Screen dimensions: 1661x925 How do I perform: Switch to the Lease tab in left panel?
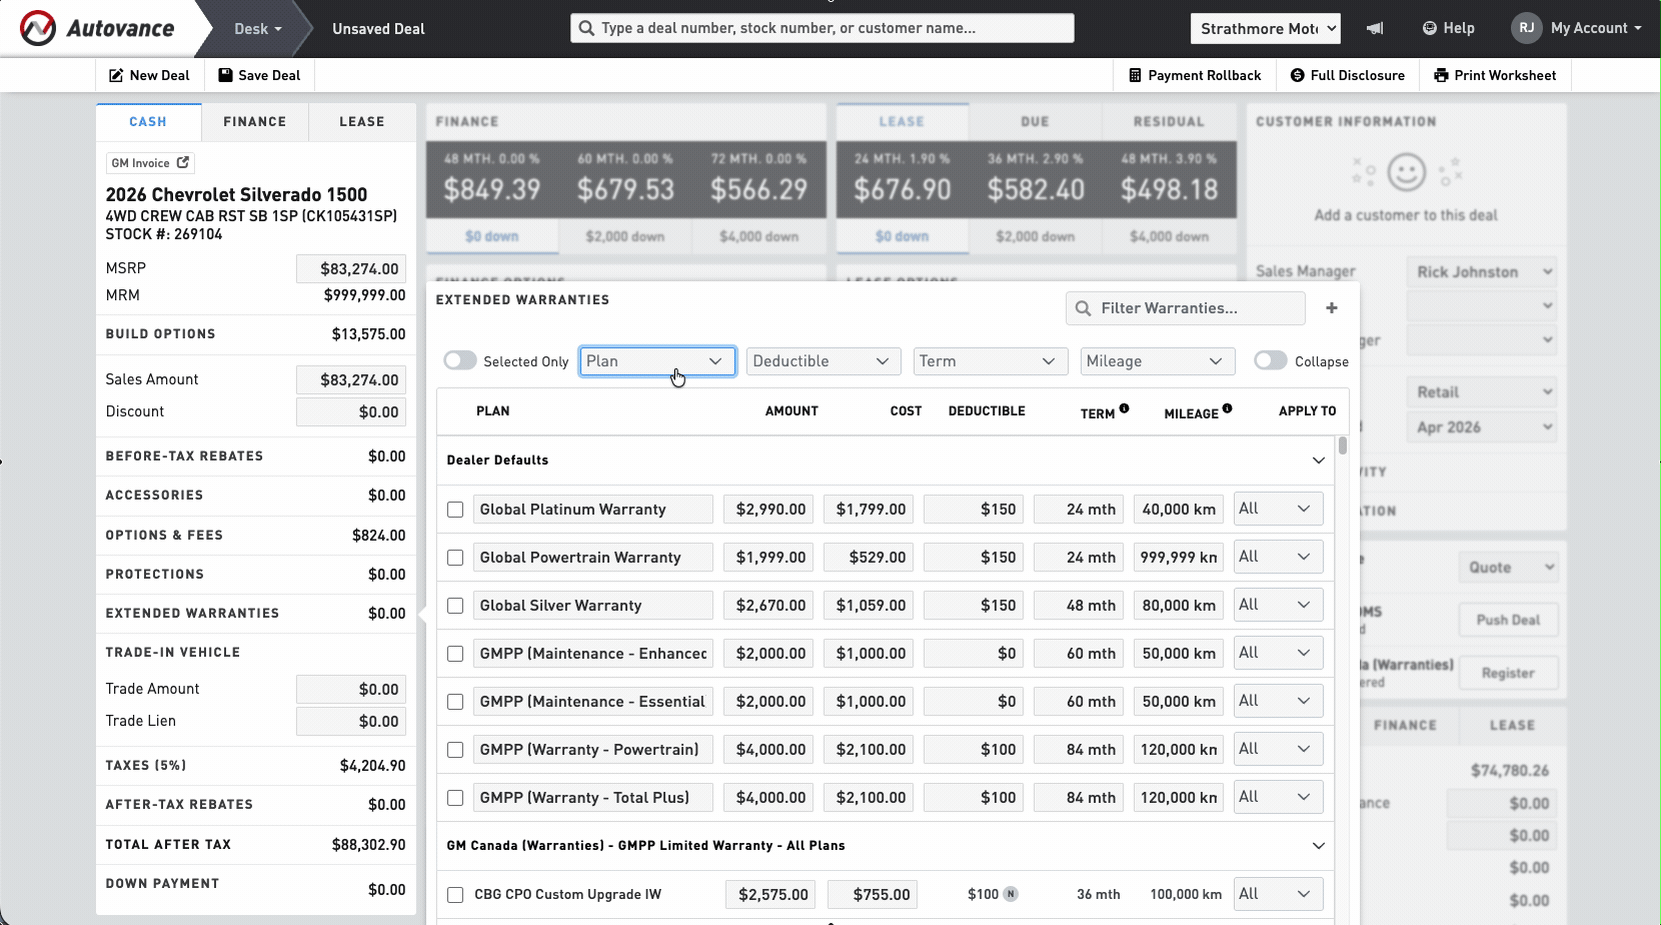362,121
